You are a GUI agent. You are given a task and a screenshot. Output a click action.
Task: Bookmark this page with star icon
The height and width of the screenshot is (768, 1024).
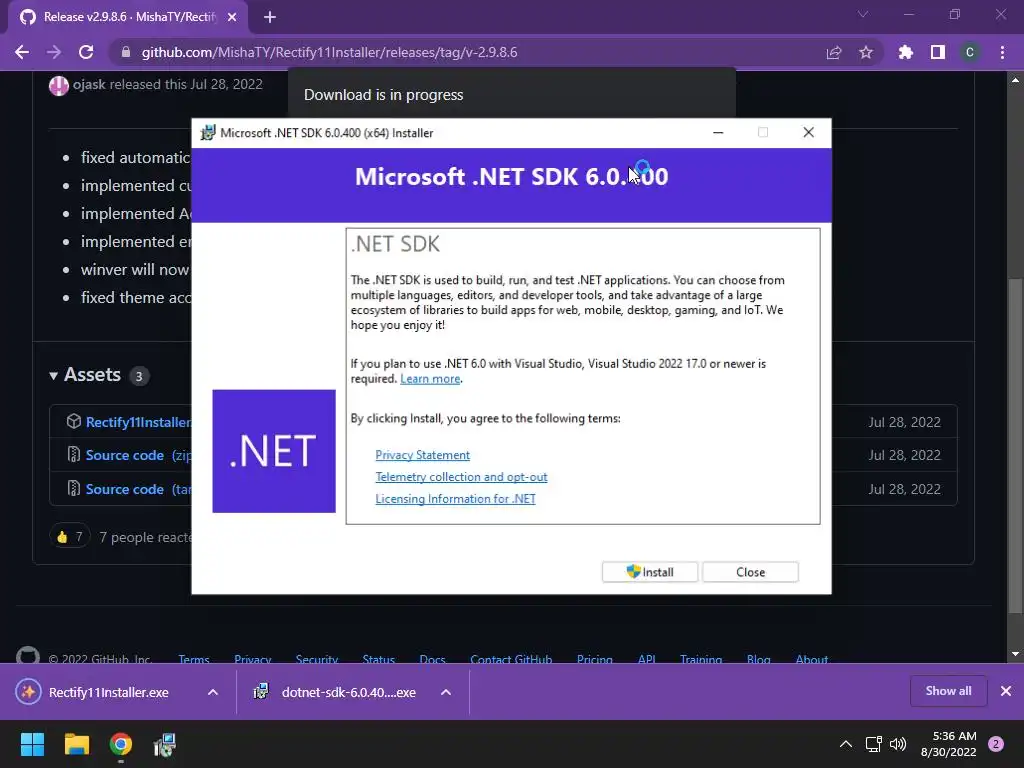[866, 52]
